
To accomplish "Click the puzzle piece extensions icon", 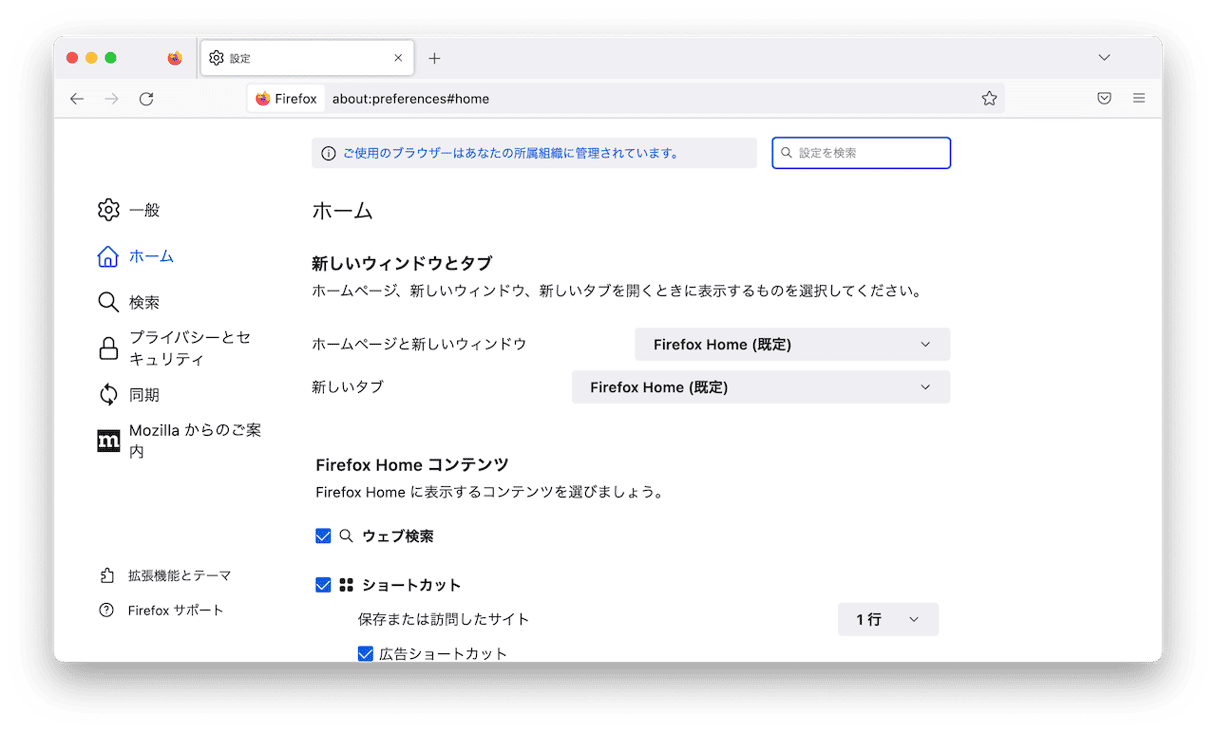I will [107, 576].
